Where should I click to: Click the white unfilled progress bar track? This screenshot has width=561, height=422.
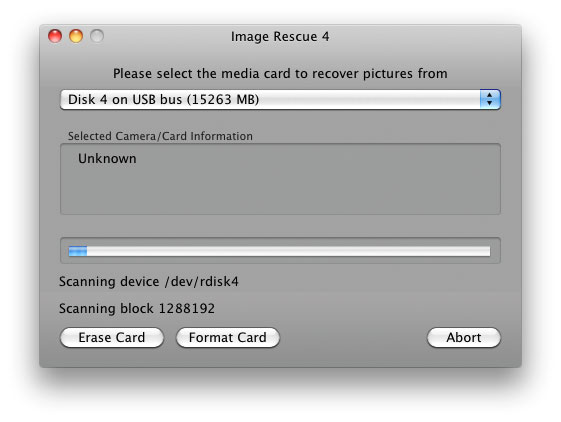288,251
